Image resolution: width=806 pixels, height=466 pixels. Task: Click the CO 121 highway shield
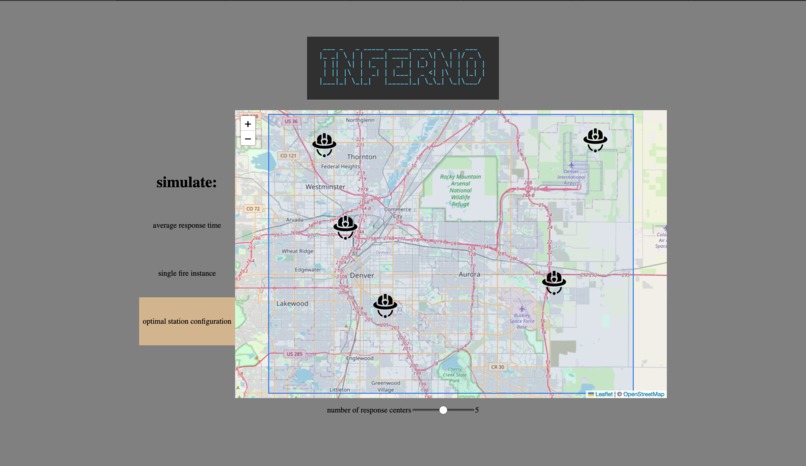click(288, 156)
